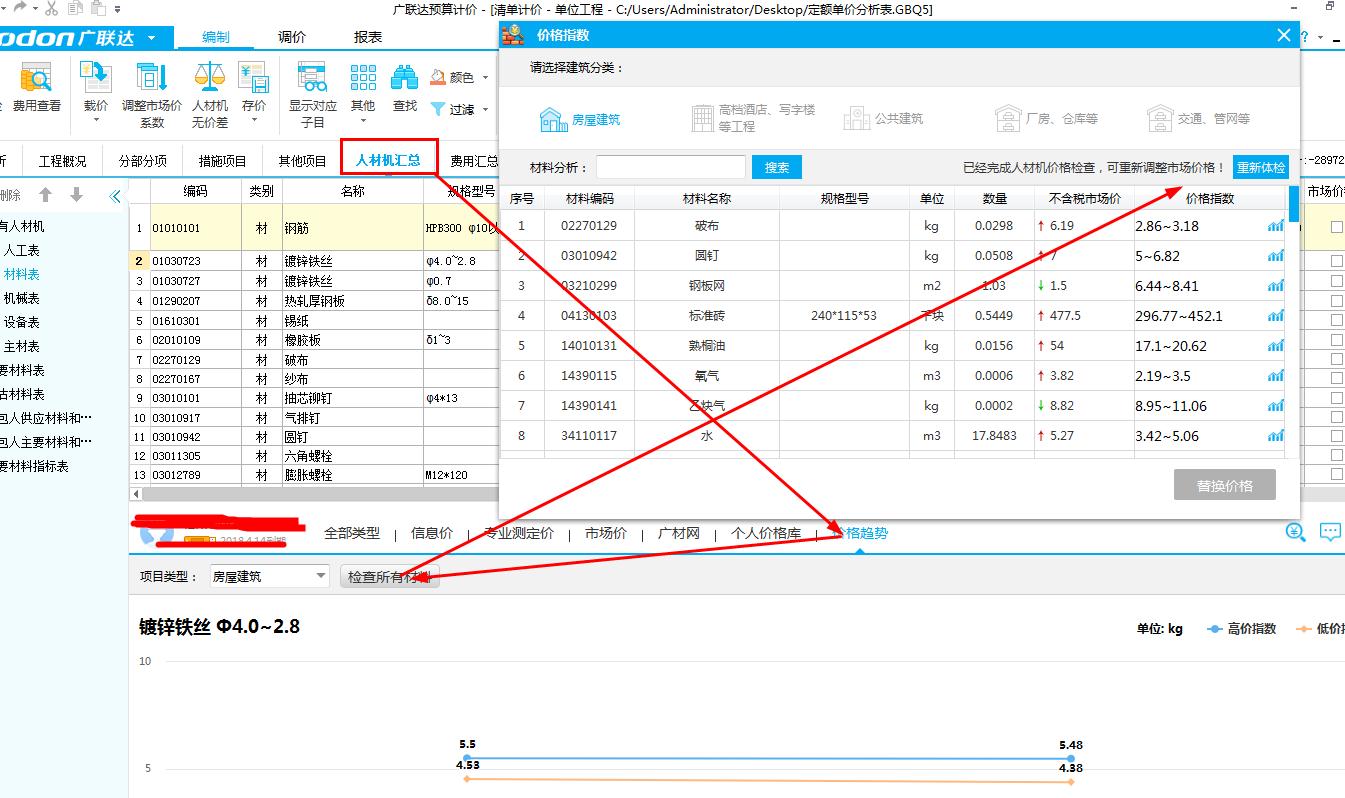
Task: Open the help question mark icon
Action: tap(1304, 37)
